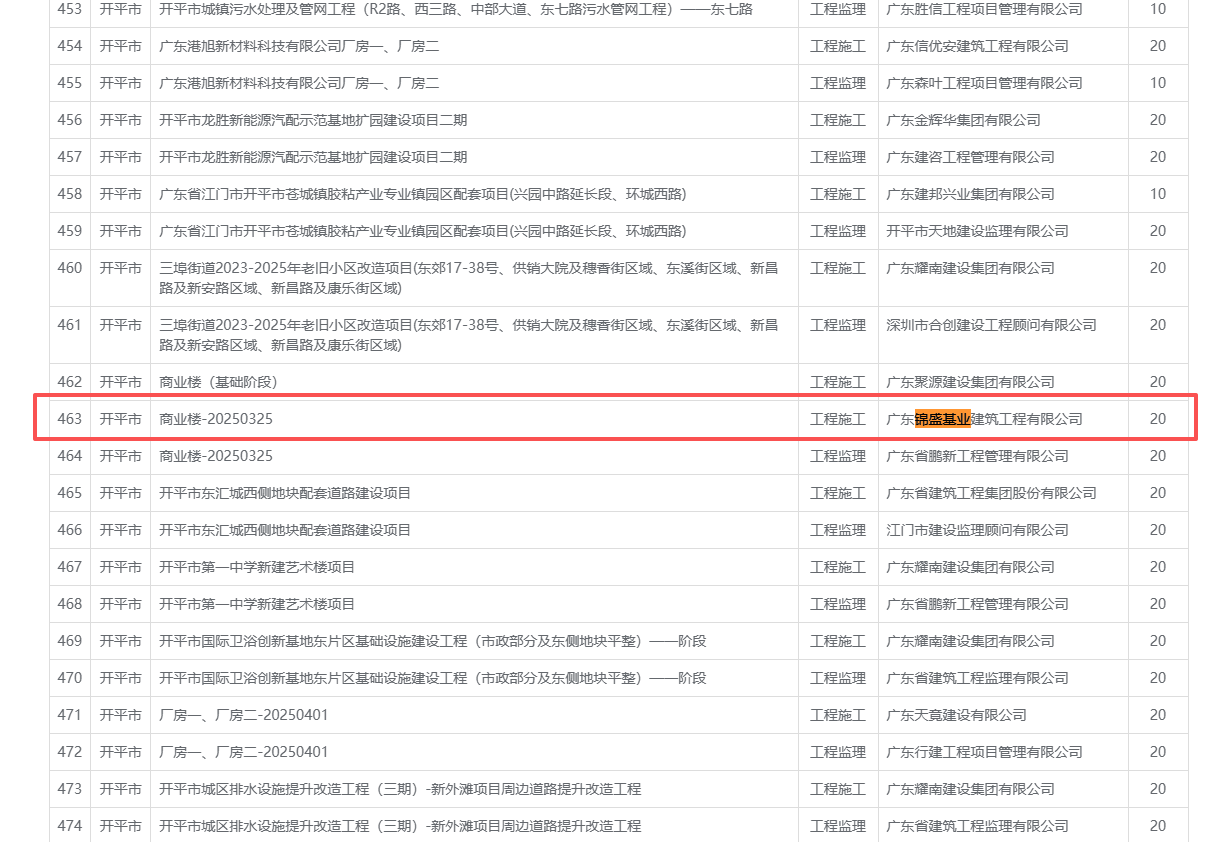Select 深圳市合创建设工程顾问有限公司 cell
Viewport: 1216px width, 842px height.
point(991,325)
